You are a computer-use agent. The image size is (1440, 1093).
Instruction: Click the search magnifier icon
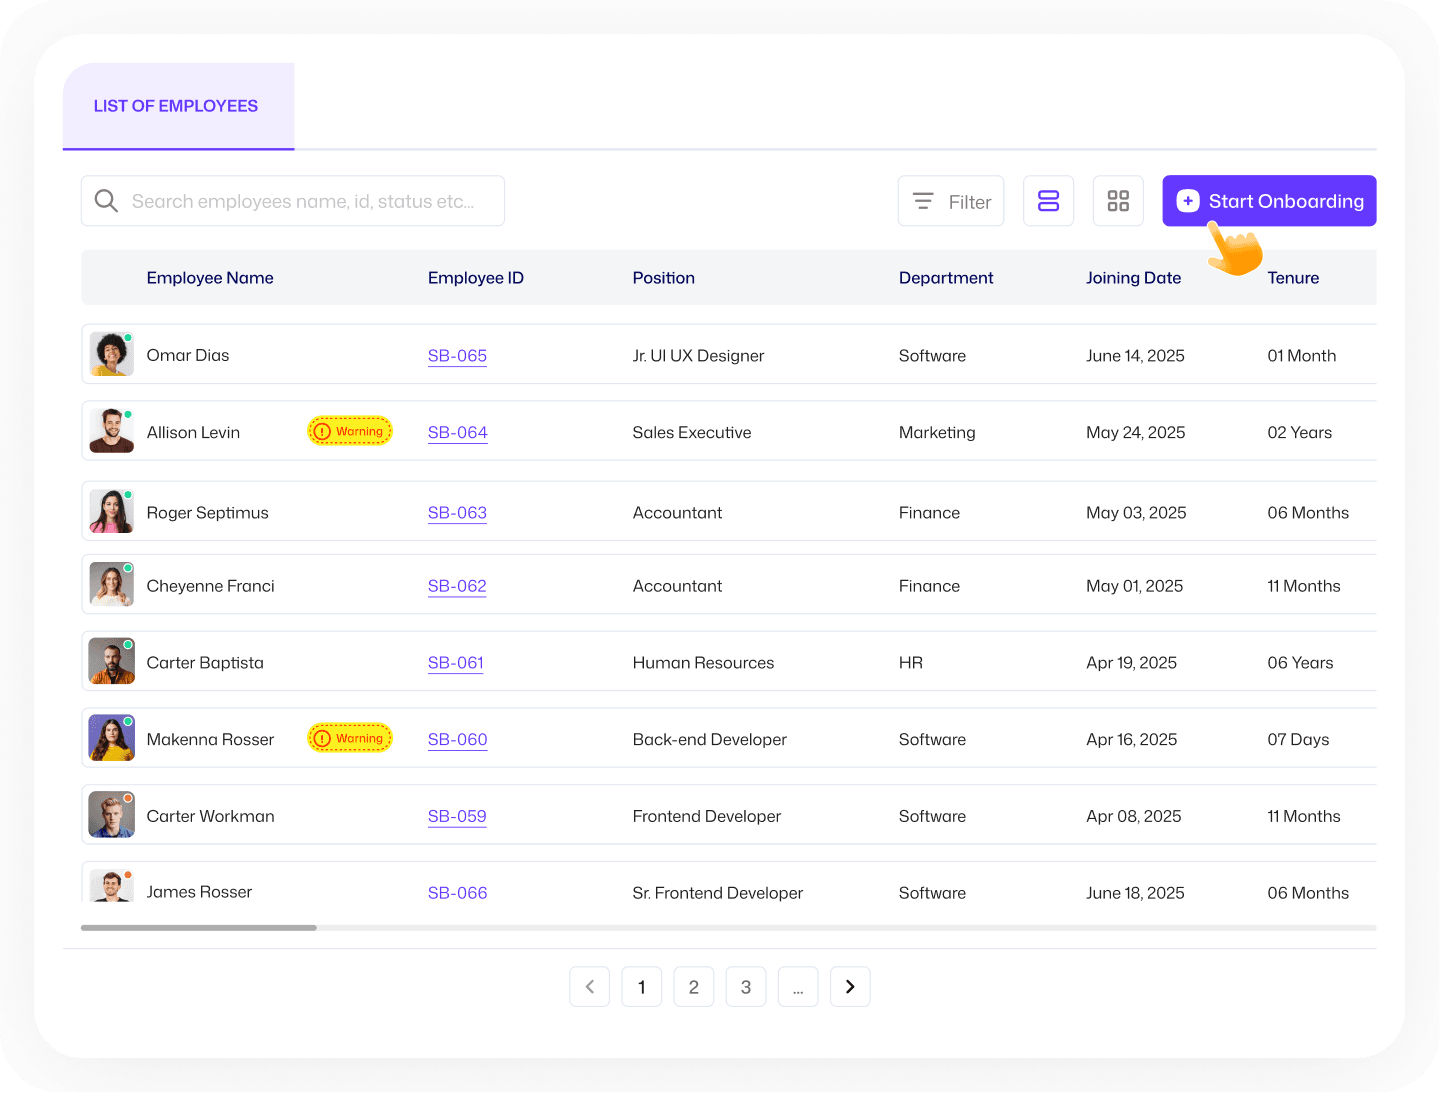[106, 200]
